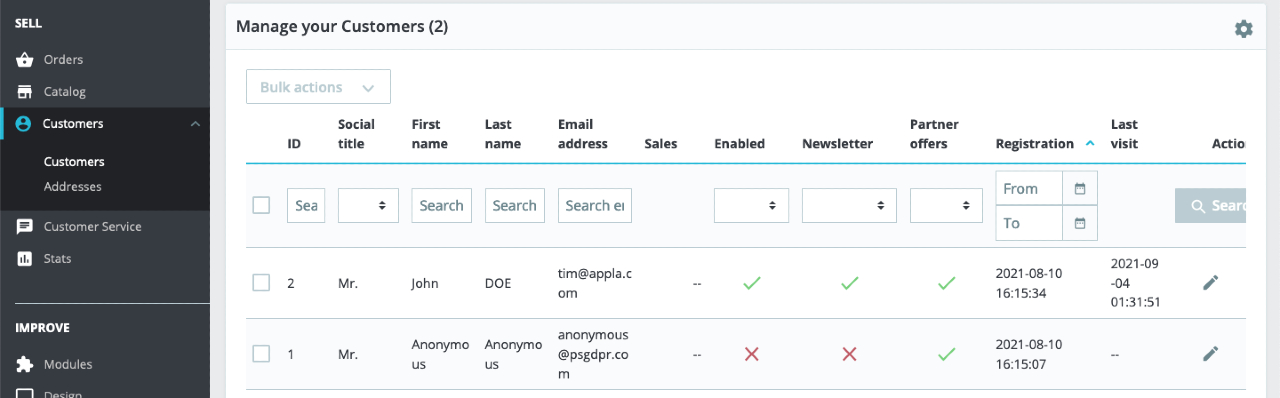This screenshot has height=398, width=1280.
Task: Click the first name John cell
Action: (425, 283)
